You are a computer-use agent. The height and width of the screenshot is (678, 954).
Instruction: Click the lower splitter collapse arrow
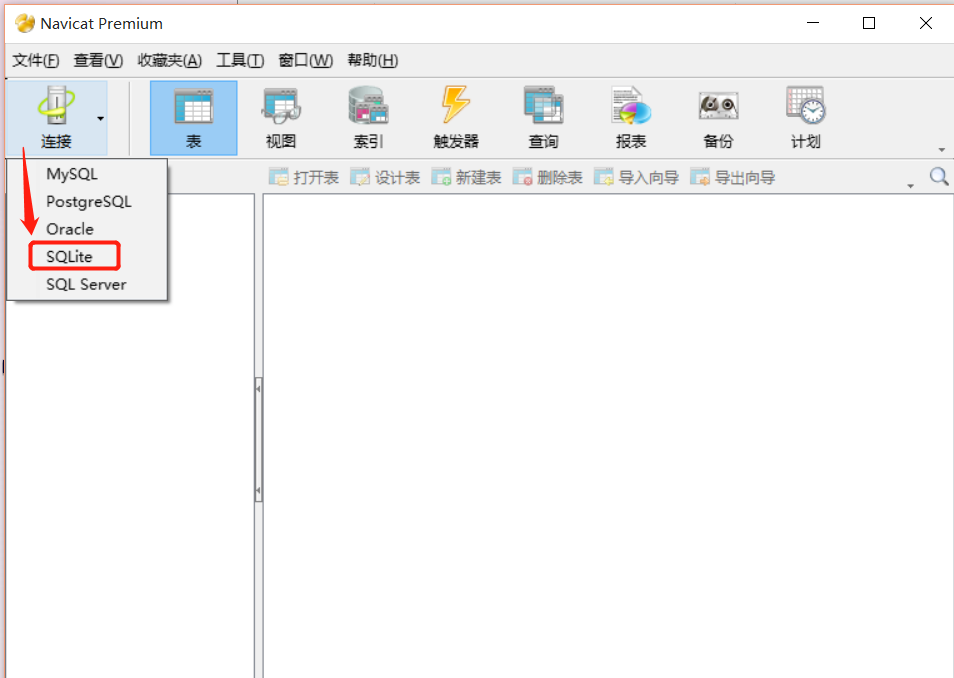point(259,490)
